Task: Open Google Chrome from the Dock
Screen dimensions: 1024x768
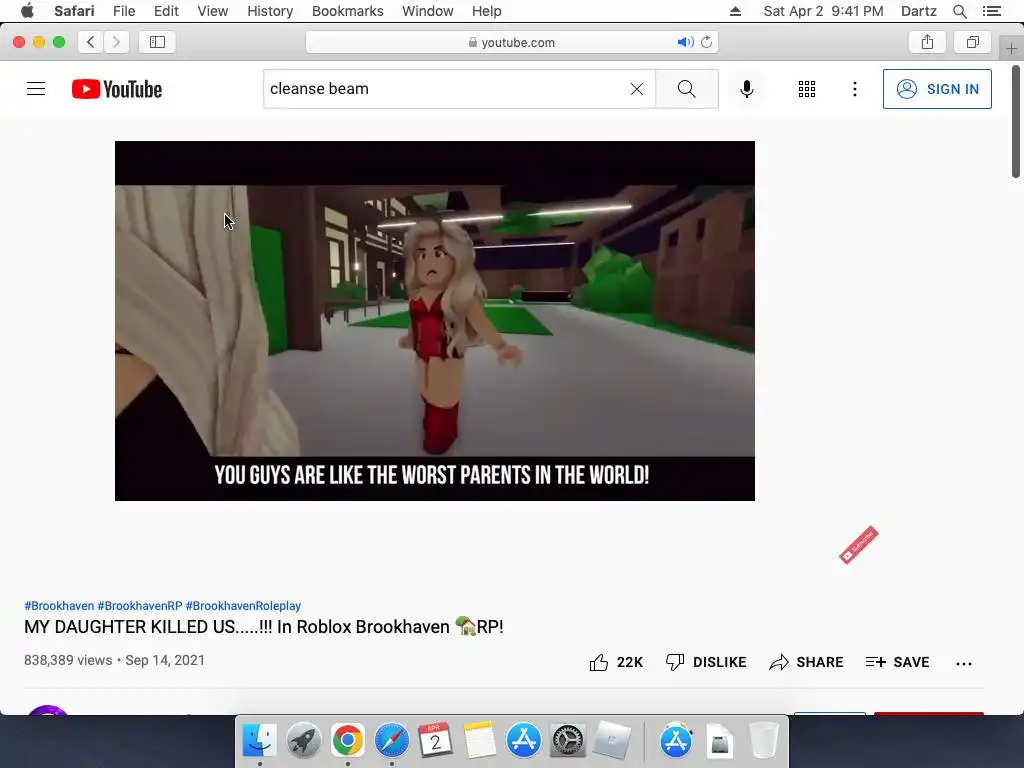Action: (x=347, y=741)
